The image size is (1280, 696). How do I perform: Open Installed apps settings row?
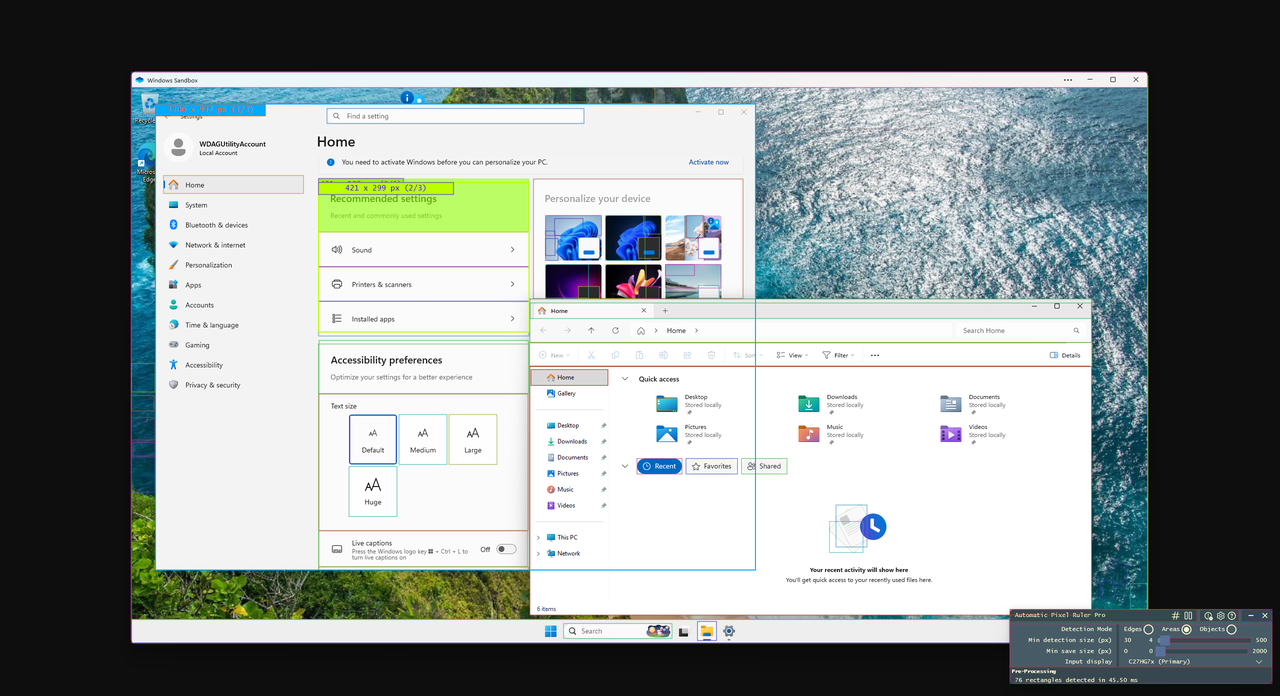click(423, 319)
